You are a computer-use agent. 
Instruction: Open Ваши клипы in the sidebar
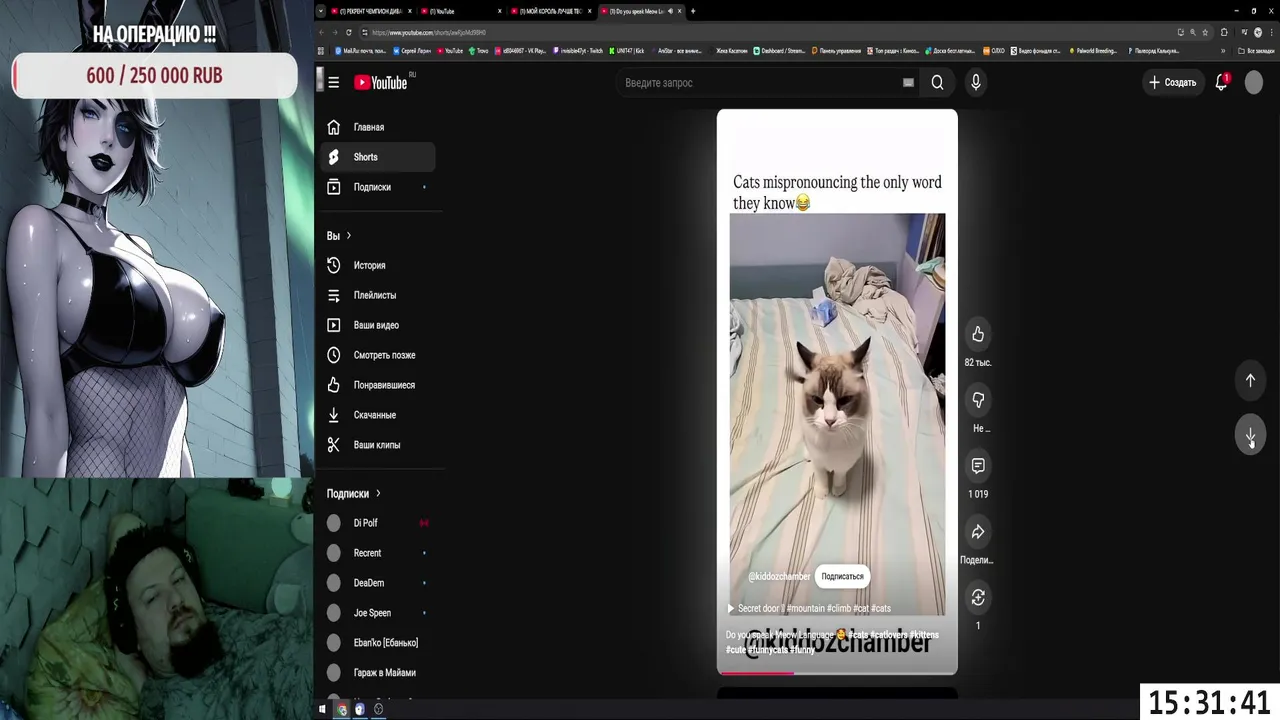pos(378,445)
